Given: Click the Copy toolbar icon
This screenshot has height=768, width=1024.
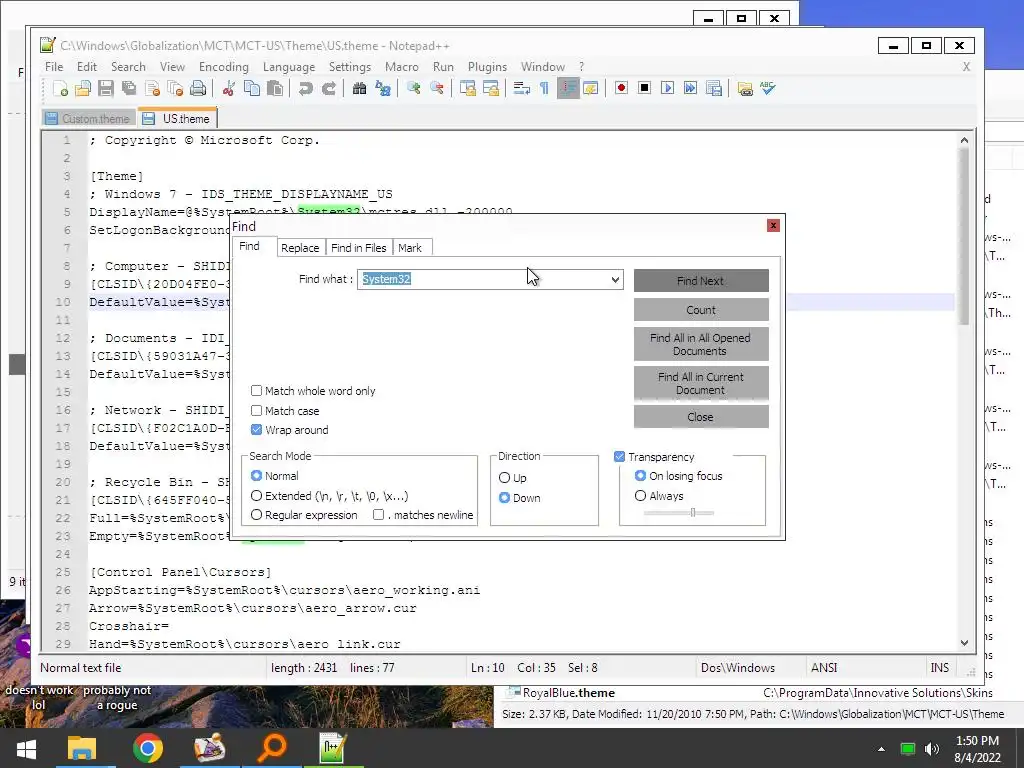Looking at the screenshot, I should (x=251, y=88).
